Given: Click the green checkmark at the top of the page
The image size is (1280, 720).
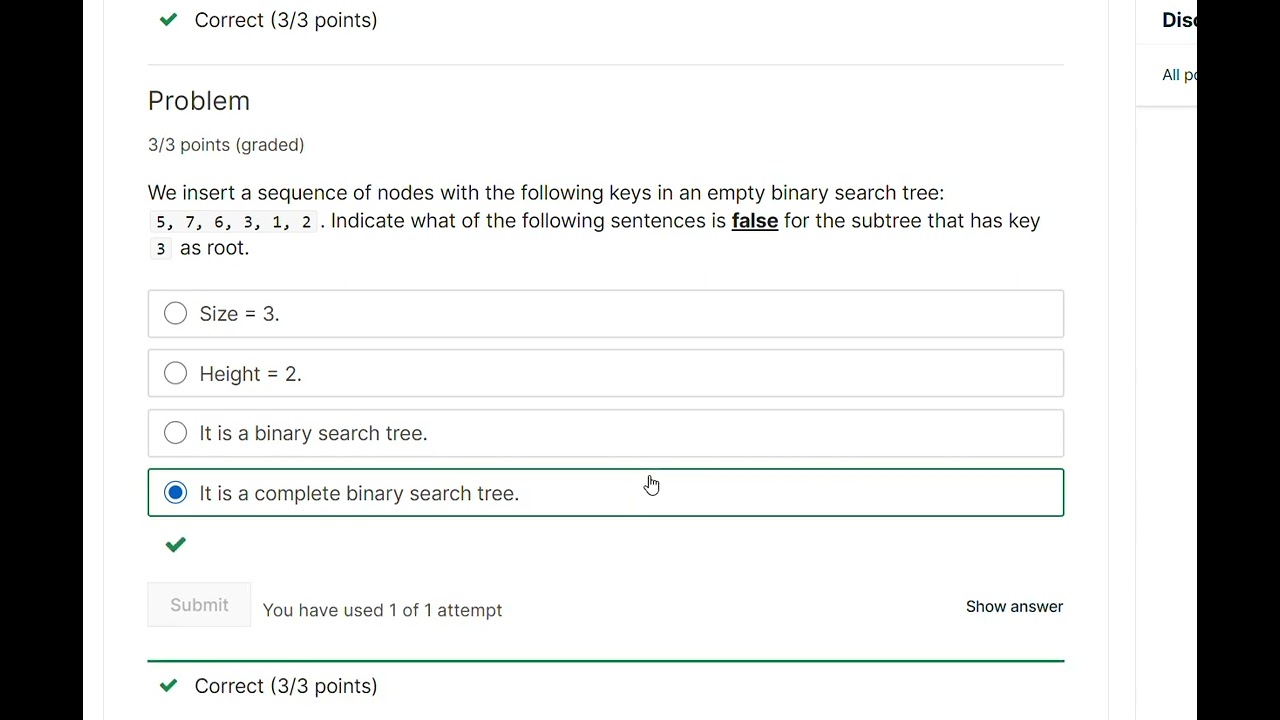Looking at the screenshot, I should click(168, 20).
